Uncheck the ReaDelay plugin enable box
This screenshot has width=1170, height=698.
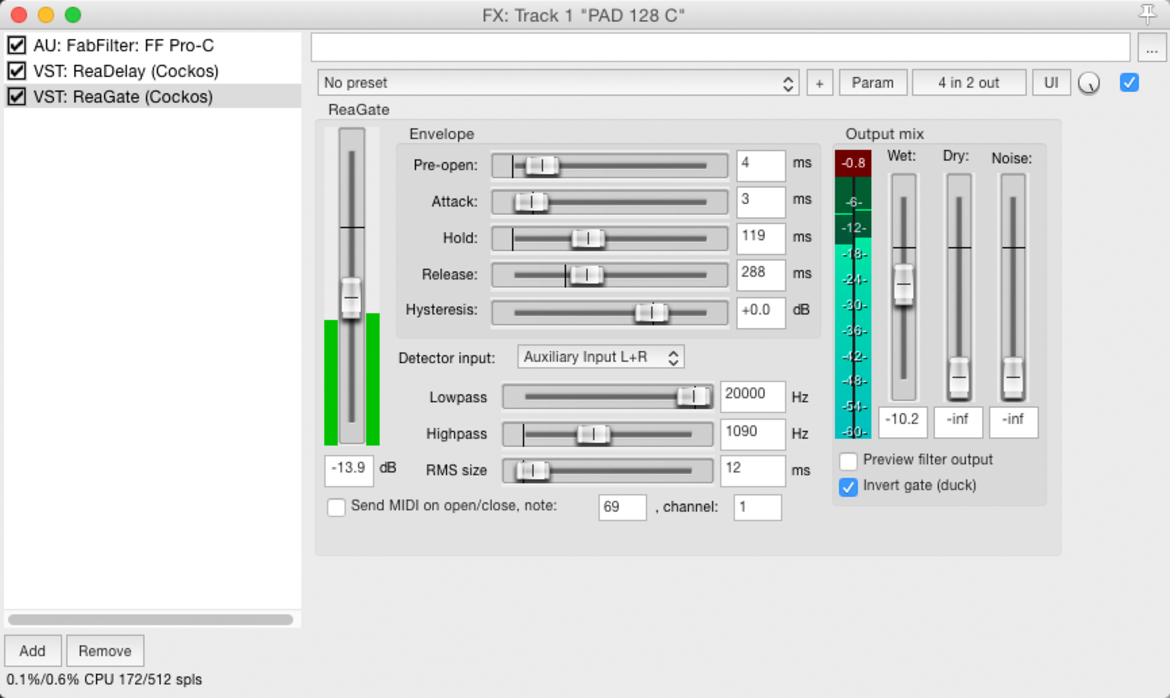[x=16, y=71]
